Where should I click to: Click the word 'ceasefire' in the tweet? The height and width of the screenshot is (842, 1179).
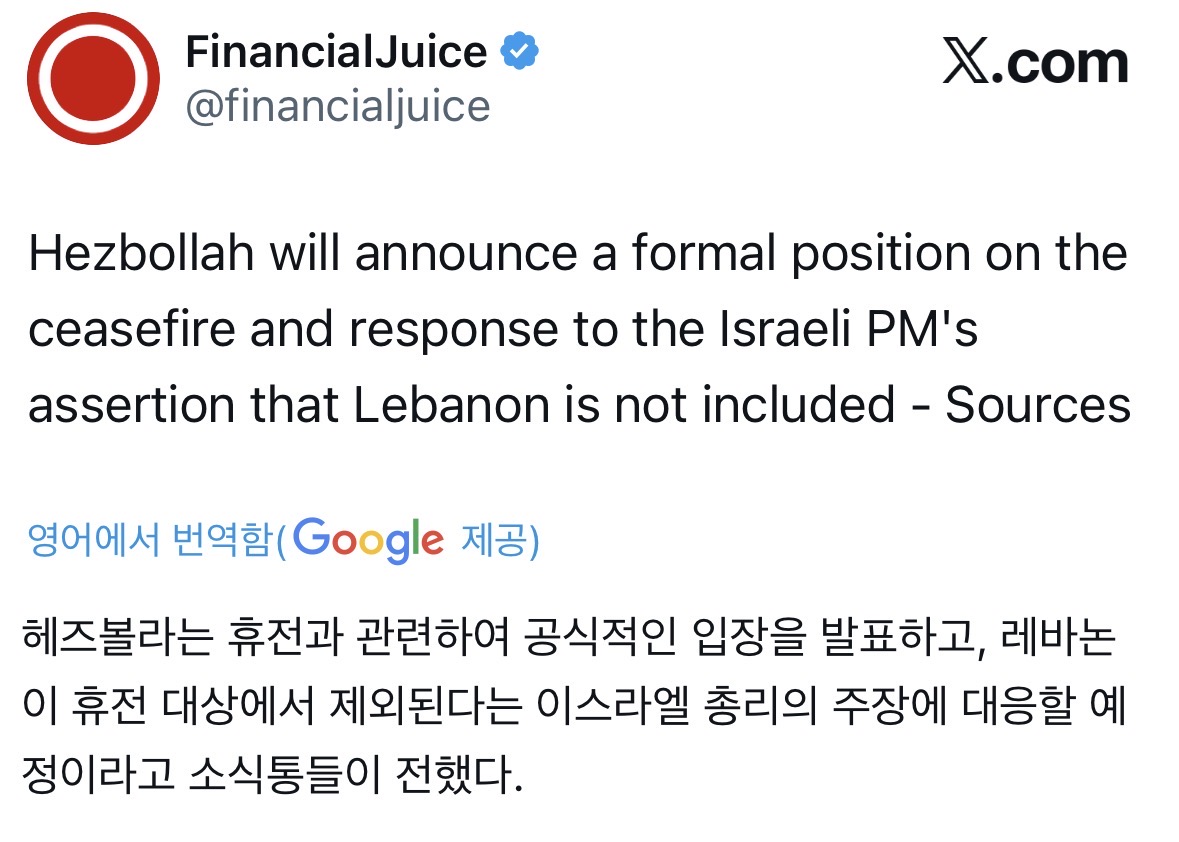point(130,330)
